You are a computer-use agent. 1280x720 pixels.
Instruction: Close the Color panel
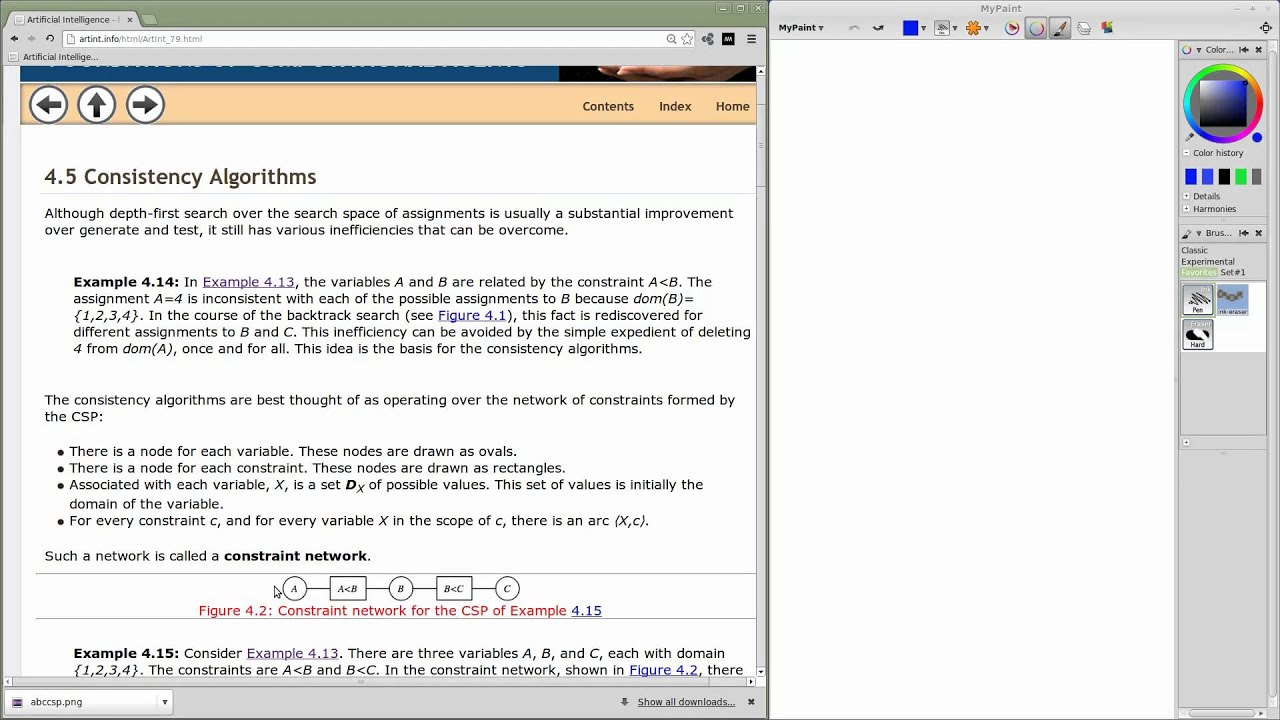pyautogui.click(x=1258, y=50)
